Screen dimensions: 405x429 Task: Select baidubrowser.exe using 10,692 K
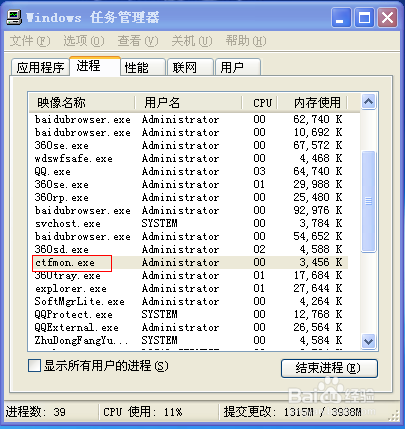(188, 132)
